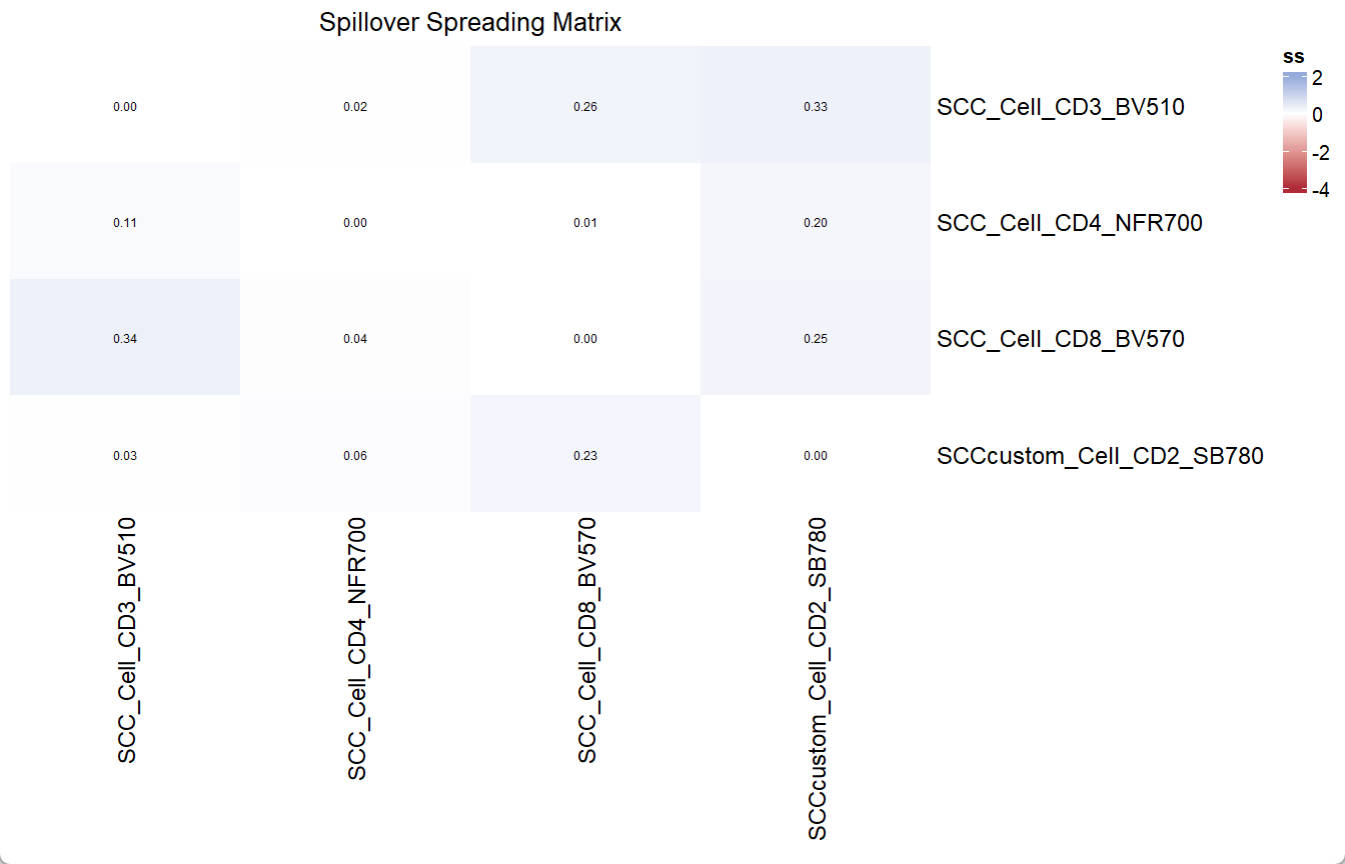
Task: Select the cell with value 0.04
Action: pyautogui.click(x=355, y=338)
